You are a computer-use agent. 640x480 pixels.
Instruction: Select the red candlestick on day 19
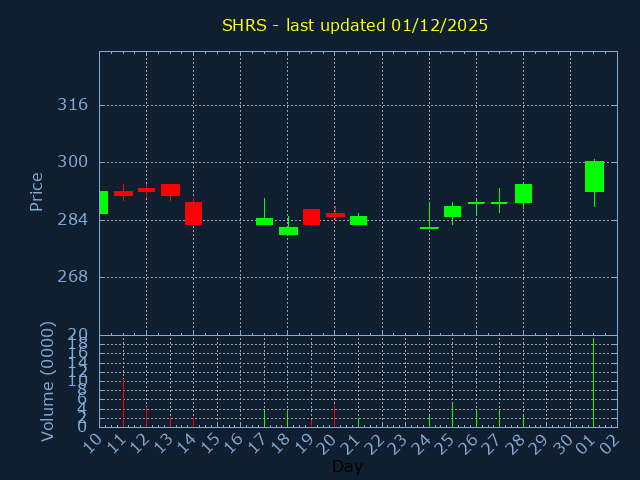coord(311,217)
